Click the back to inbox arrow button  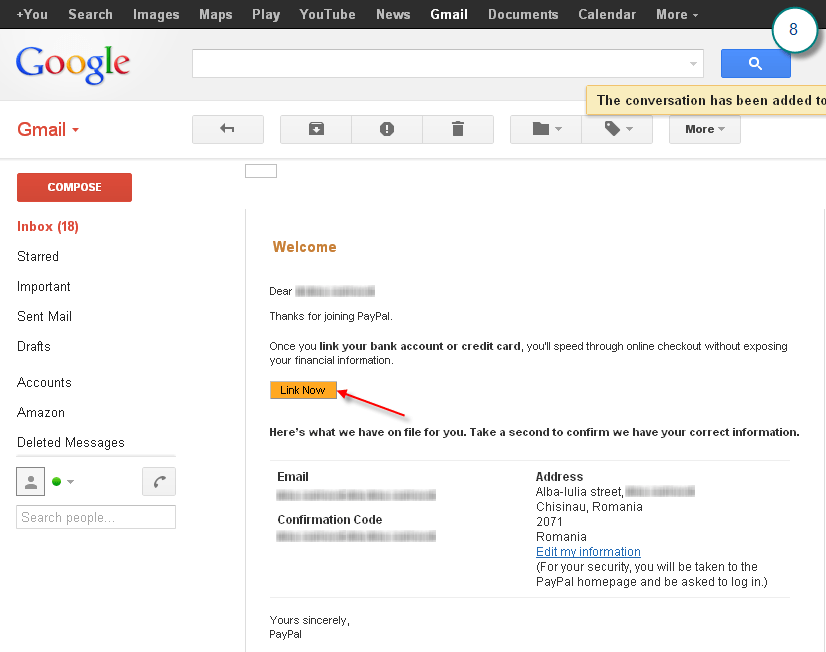point(228,129)
